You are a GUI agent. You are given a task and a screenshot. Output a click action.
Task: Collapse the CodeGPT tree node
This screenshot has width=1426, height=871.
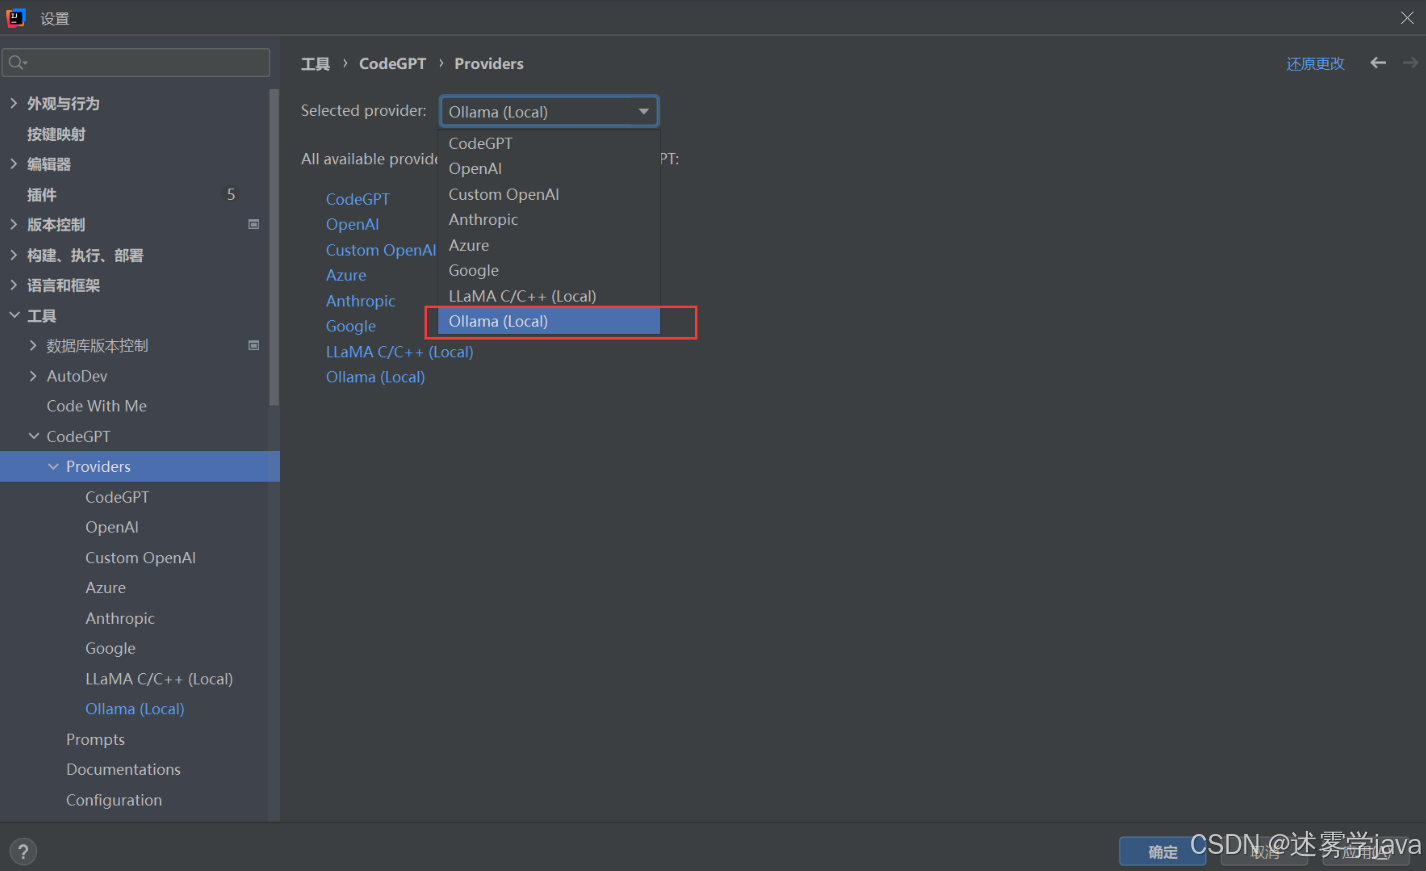[33, 437]
